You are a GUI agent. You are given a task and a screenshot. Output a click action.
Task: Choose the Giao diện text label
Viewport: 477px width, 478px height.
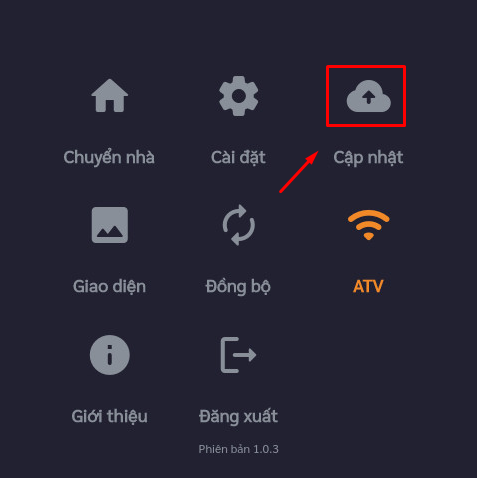coord(109,287)
